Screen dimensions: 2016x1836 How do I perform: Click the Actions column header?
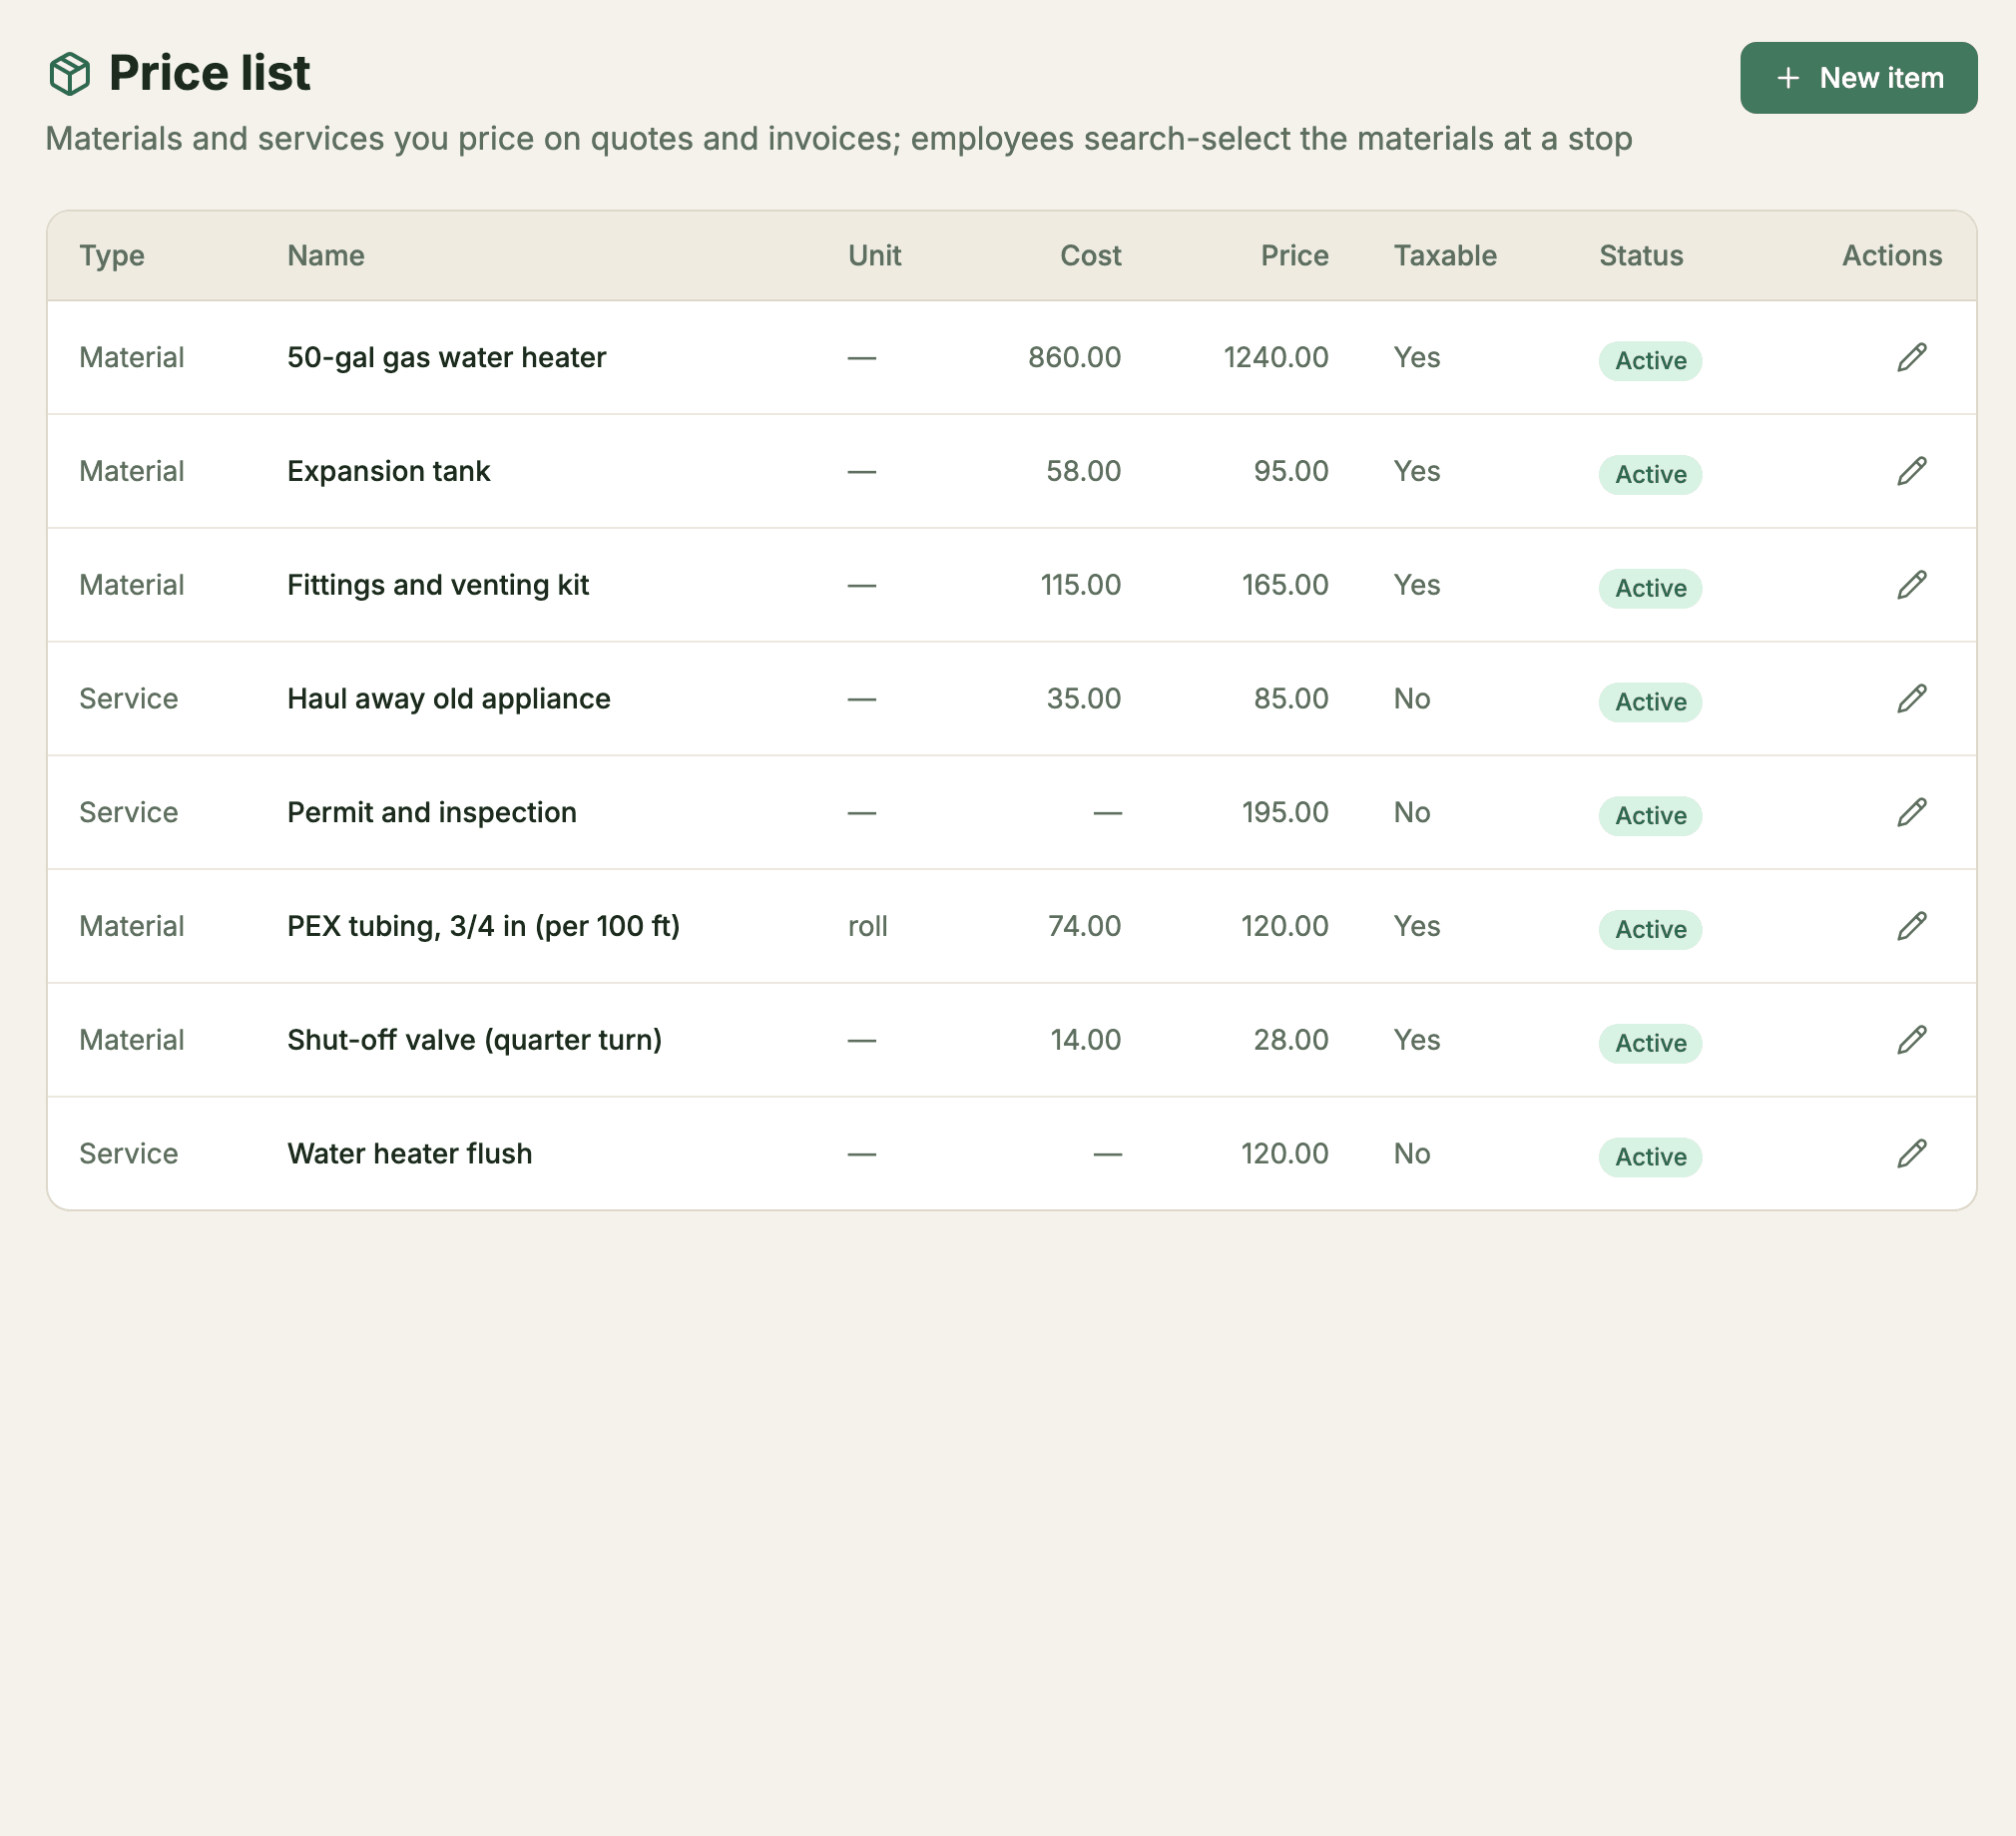point(1892,256)
